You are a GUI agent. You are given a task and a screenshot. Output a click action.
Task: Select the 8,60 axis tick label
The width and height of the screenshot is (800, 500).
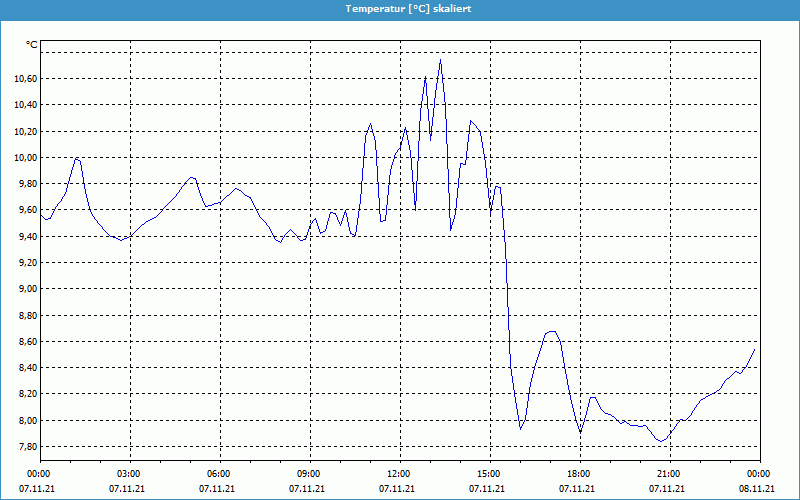(28, 341)
